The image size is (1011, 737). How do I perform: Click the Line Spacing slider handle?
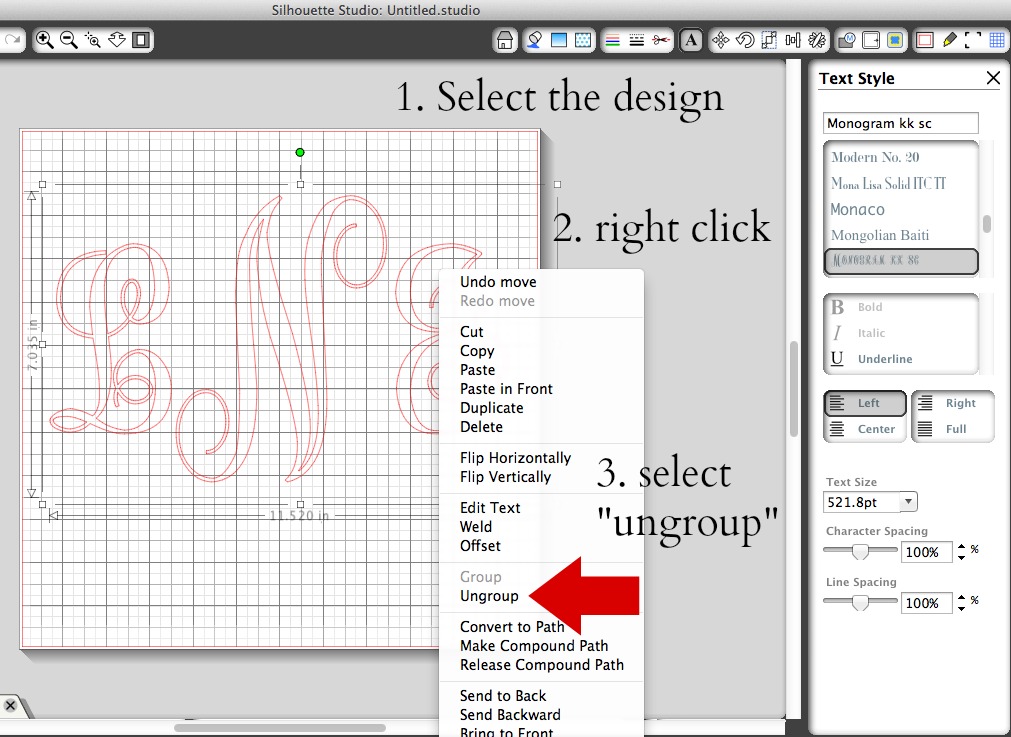coord(860,602)
